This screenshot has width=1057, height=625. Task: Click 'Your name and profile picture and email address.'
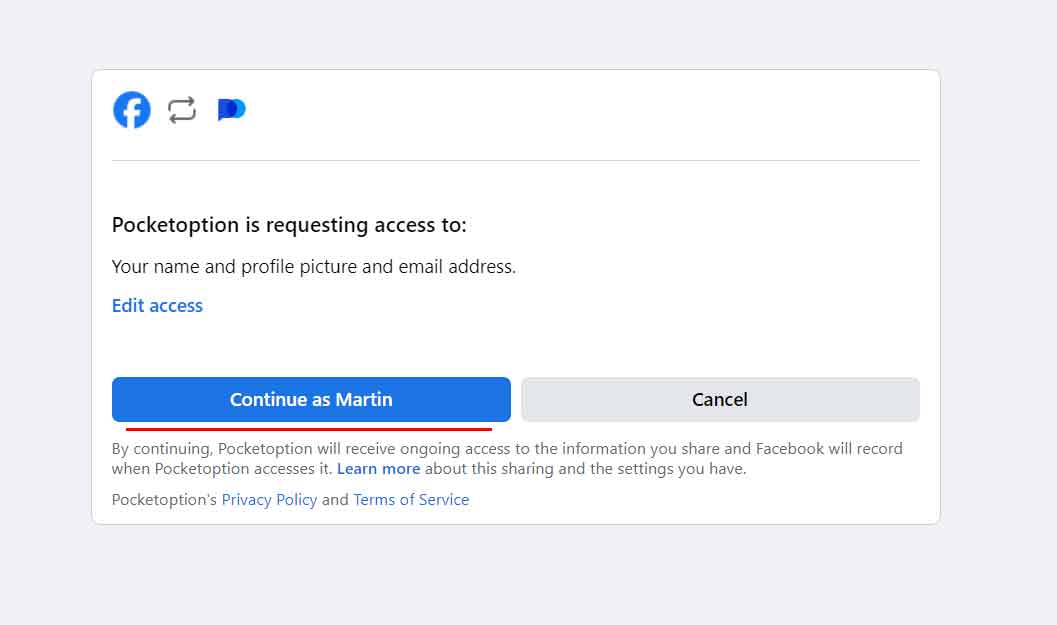pyautogui.click(x=313, y=267)
